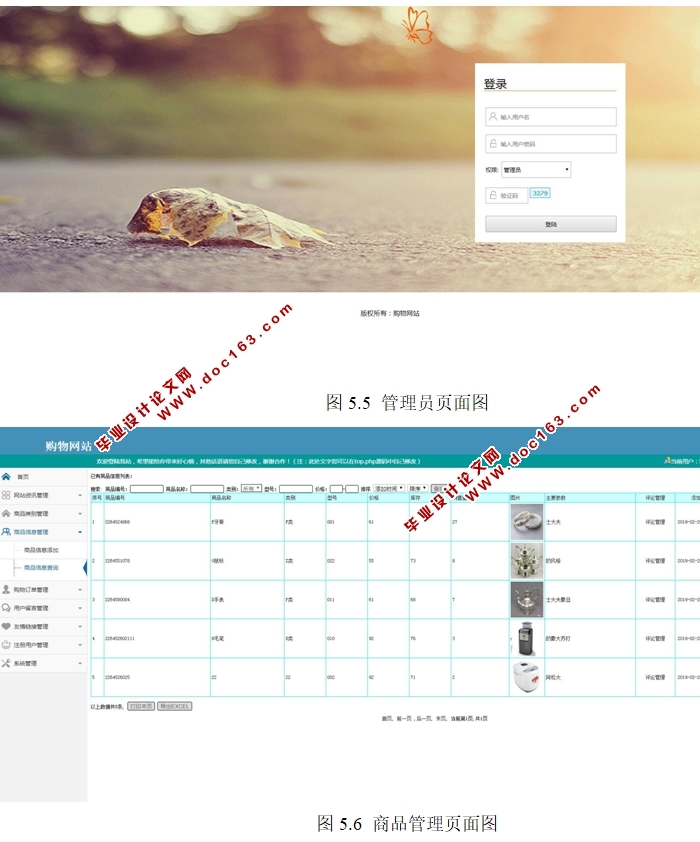700x842 pixels.
Task: Open 评论管理 for product 2264580004
Action: [x=655, y=599]
